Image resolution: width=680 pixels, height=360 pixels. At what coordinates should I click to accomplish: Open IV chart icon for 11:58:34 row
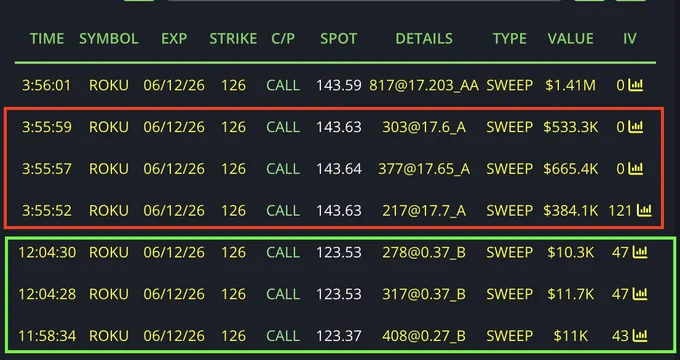(640, 336)
